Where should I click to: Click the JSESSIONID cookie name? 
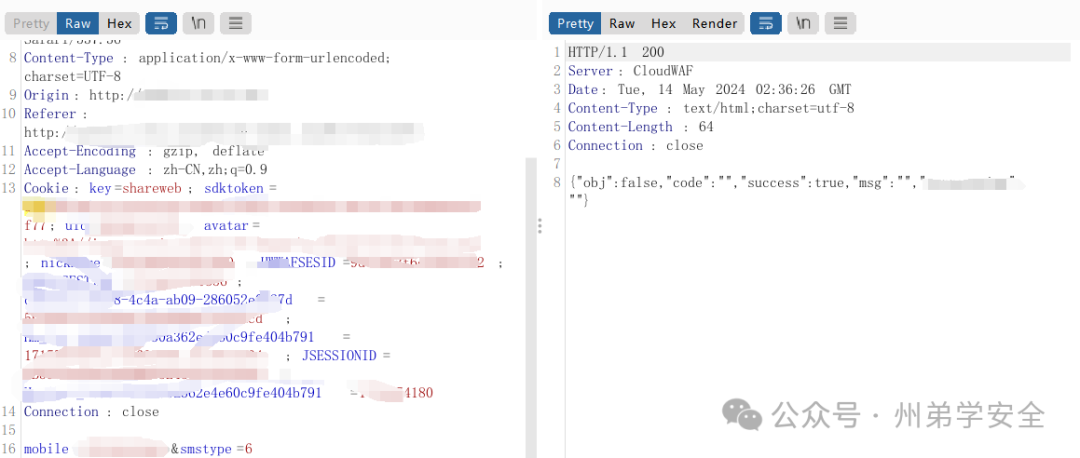pos(340,355)
